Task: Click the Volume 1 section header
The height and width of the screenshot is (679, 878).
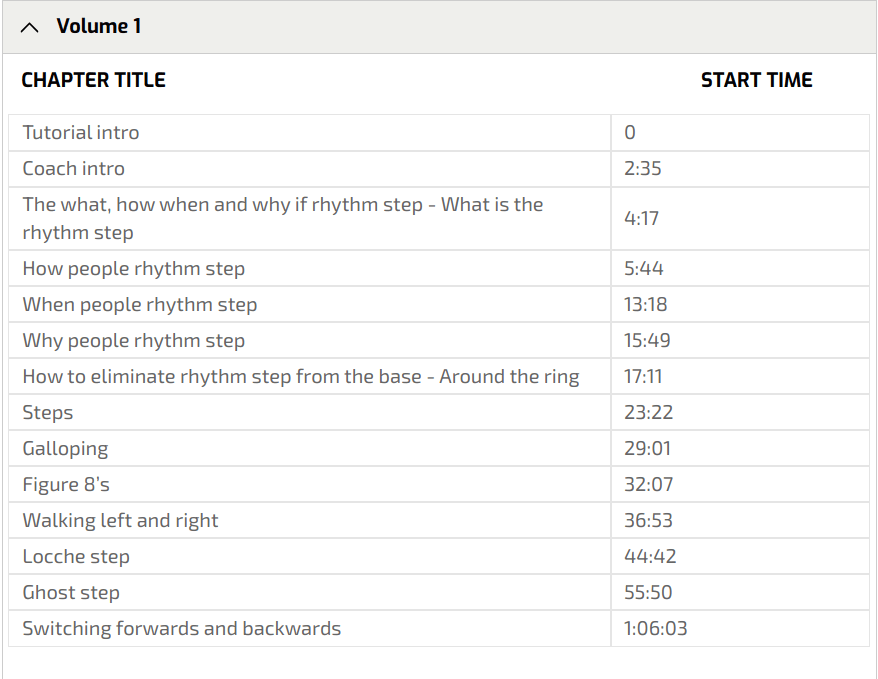Action: [98, 27]
